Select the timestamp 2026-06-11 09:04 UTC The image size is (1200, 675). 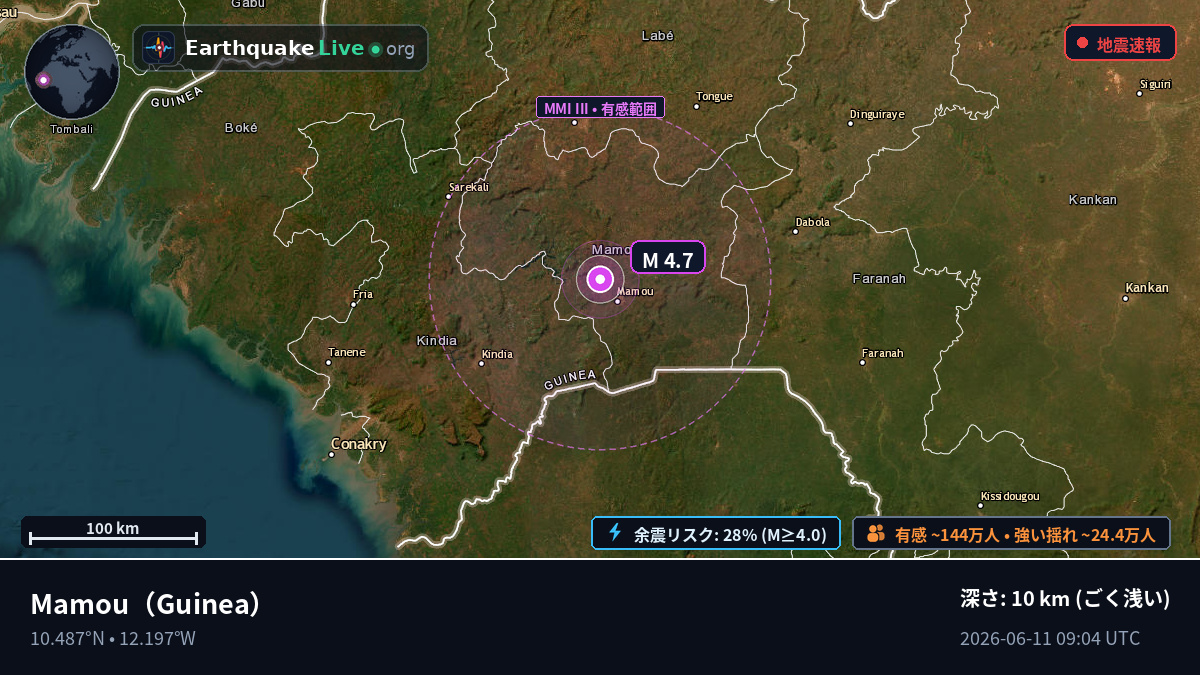pos(1050,638)
